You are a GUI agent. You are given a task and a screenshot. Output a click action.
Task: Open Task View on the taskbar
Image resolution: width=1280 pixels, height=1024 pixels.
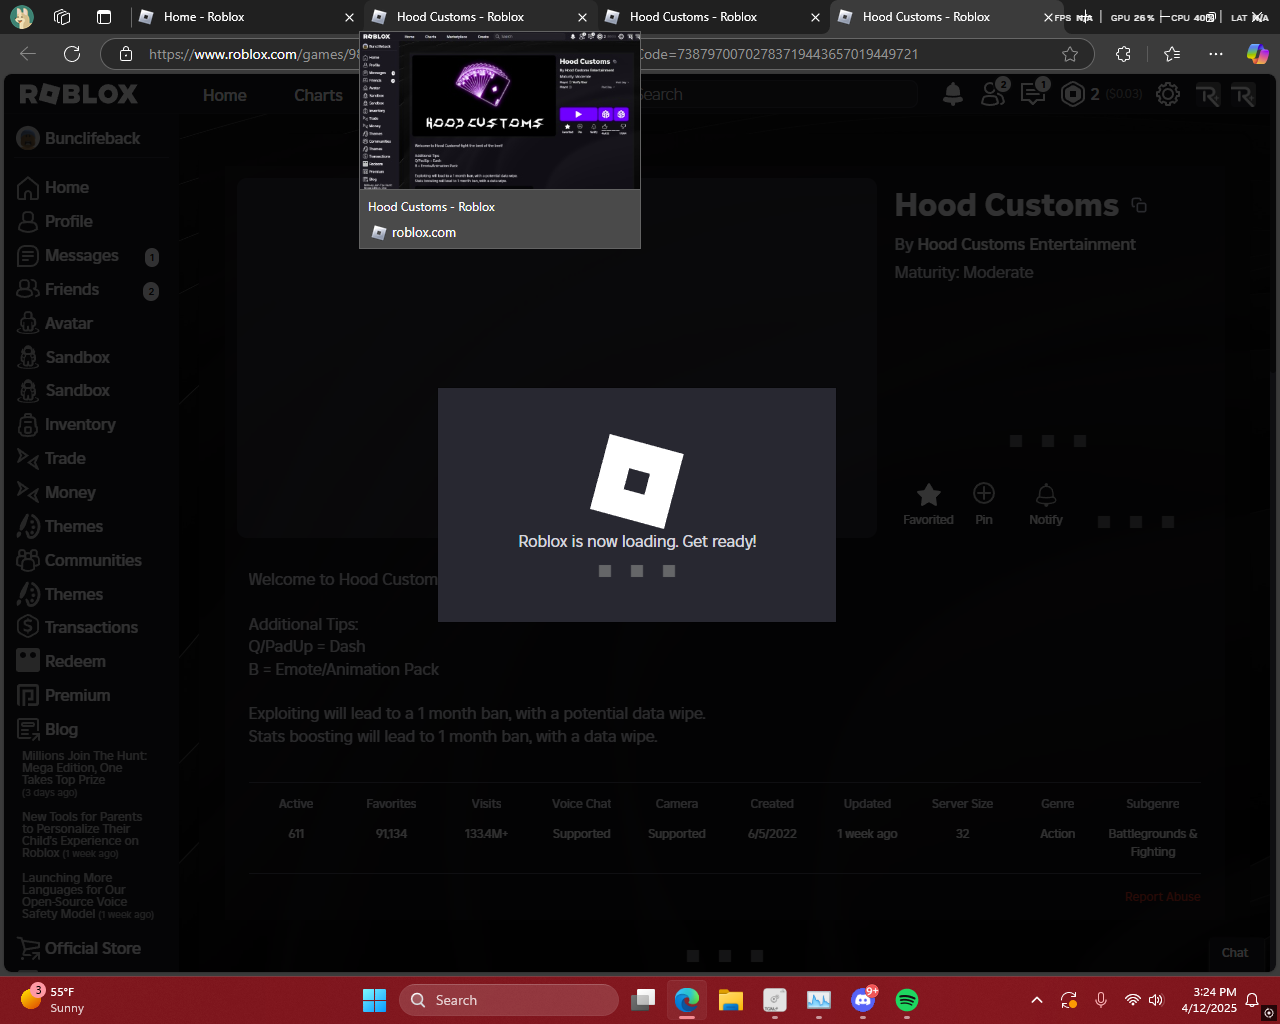point(643,1000)
